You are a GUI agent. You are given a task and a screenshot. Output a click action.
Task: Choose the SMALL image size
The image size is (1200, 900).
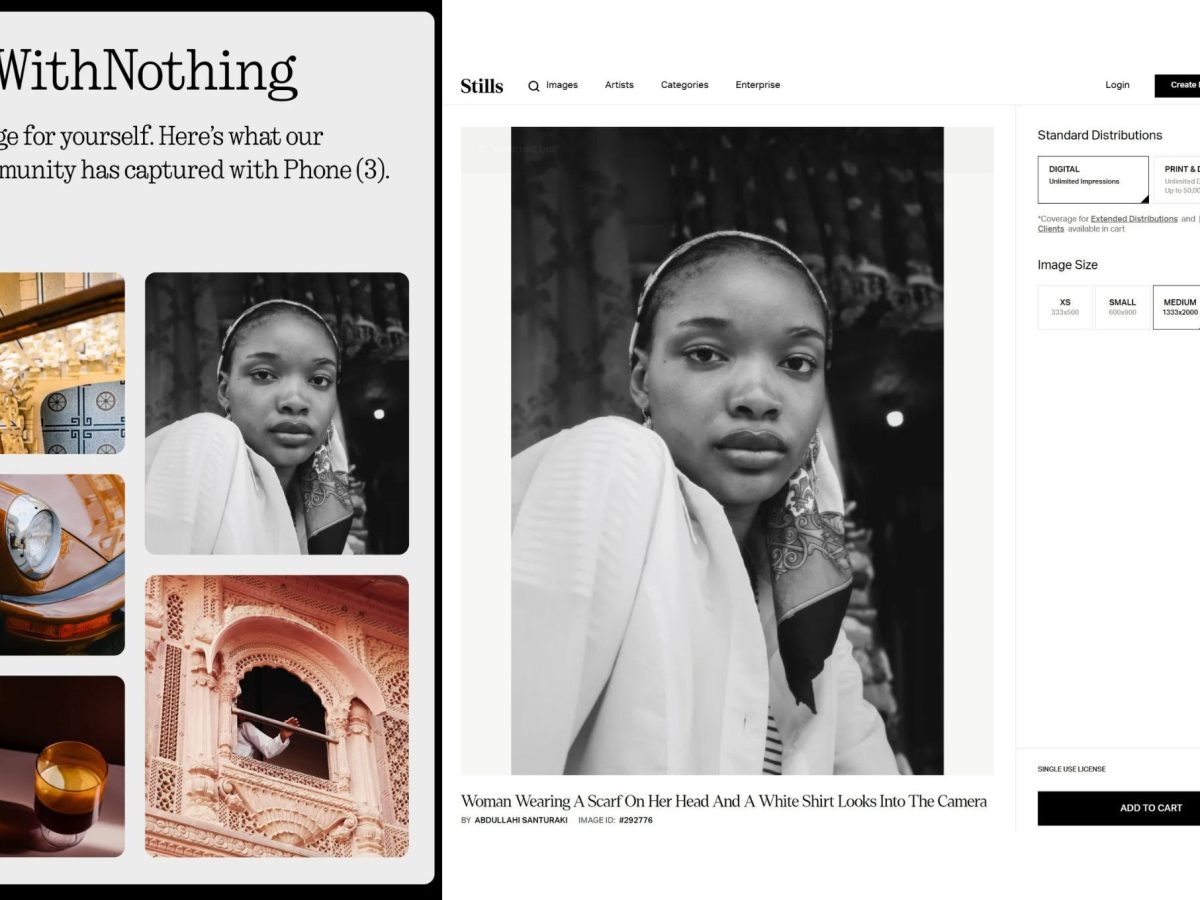click(x=1122, y=307)
